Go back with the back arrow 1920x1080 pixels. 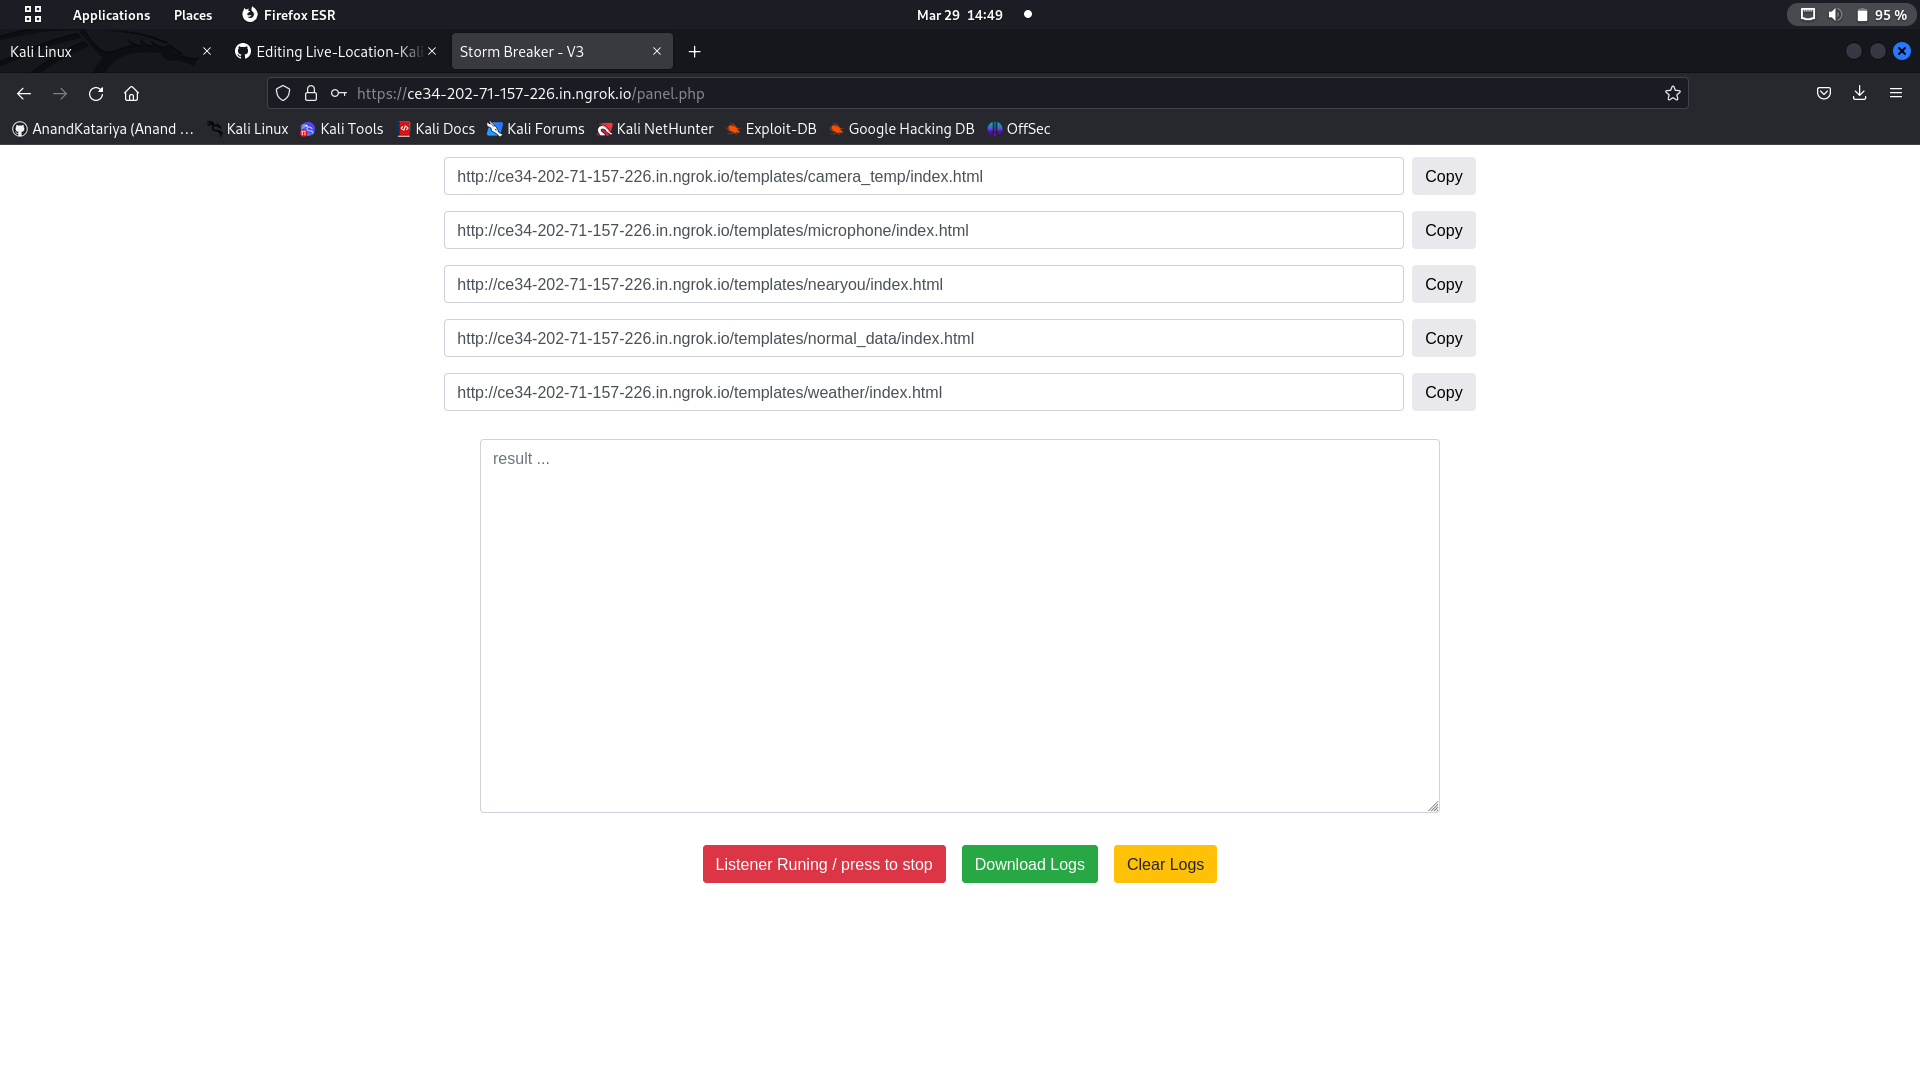(x=24, y=93)
